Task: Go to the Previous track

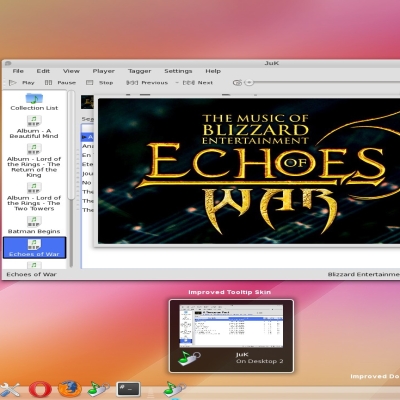Action: [147, 83]
